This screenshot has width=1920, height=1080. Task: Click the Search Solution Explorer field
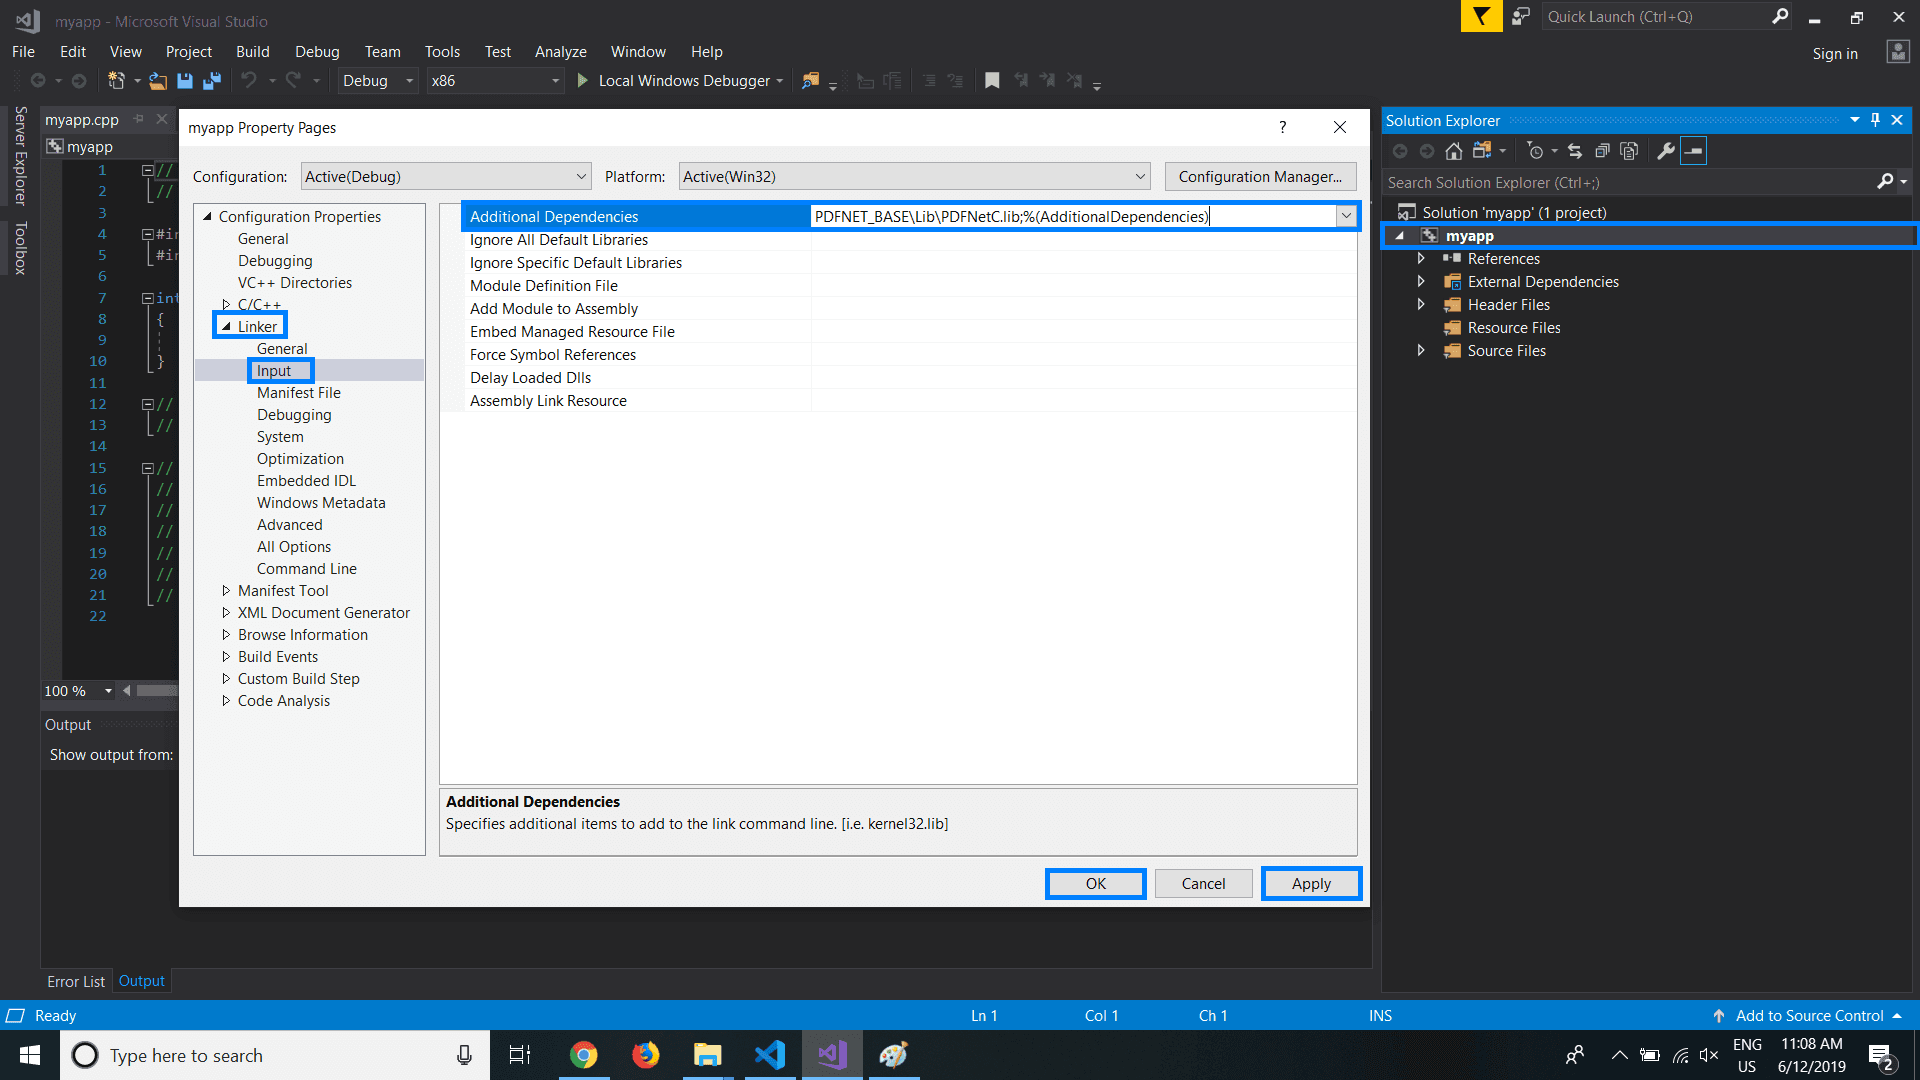1630,183
